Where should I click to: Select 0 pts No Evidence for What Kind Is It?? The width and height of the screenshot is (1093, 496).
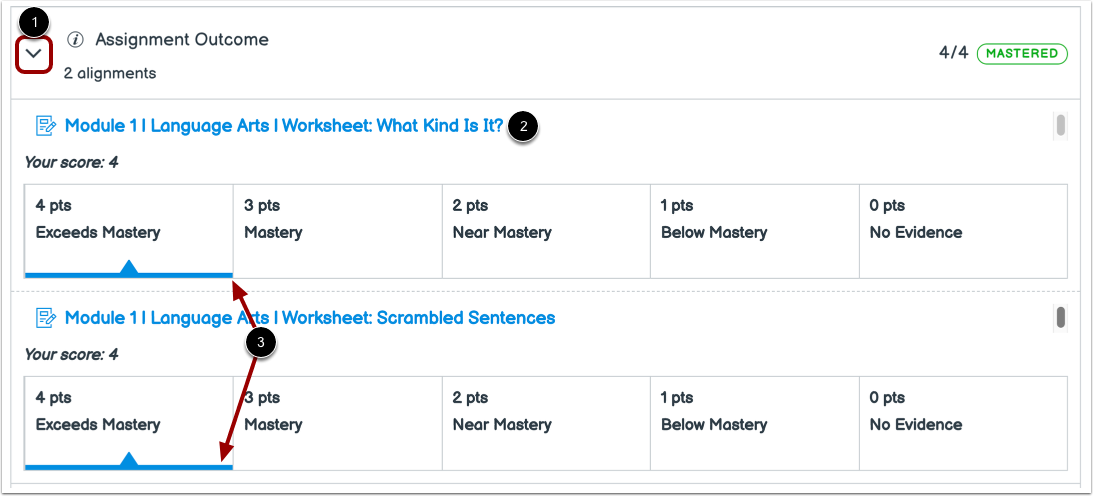pyautogui.click(x=962, y=230)
